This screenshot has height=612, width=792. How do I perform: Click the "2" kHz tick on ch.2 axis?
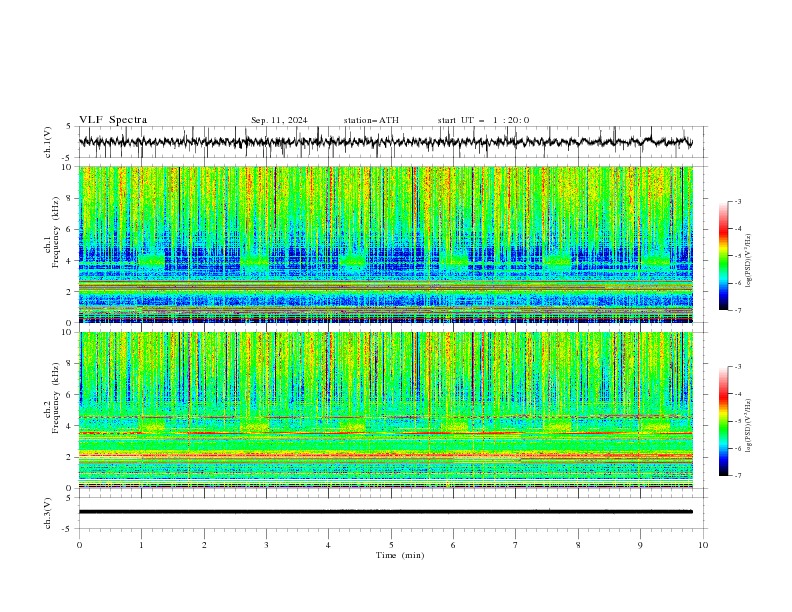70,457
